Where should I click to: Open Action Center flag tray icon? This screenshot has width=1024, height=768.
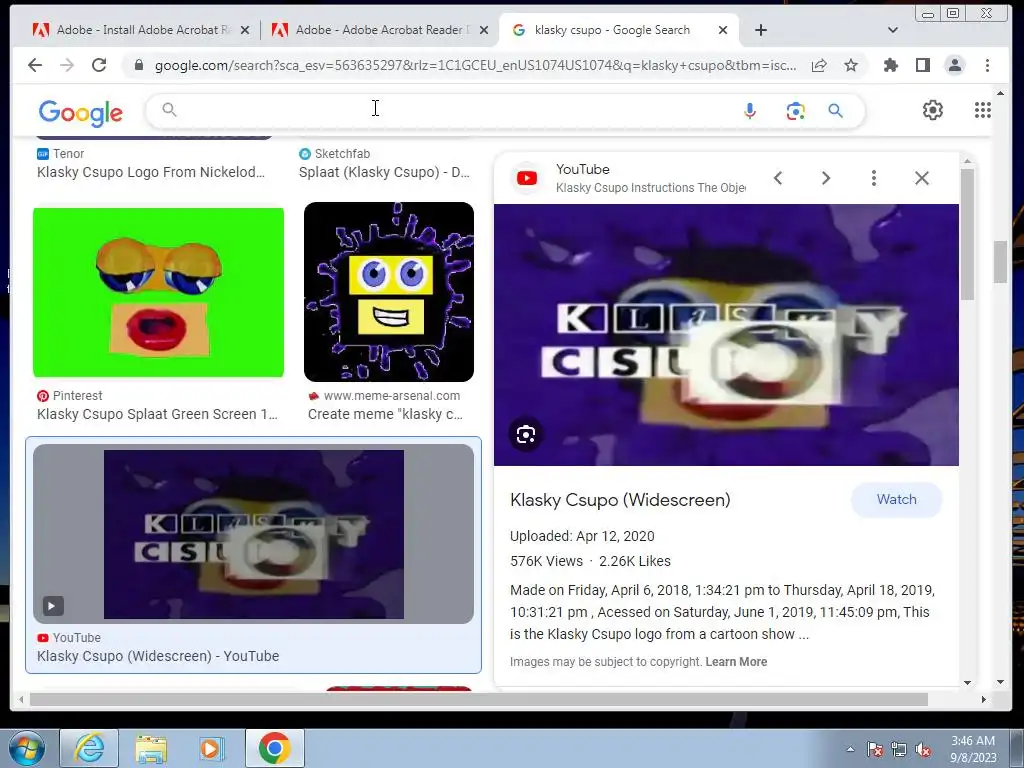875,749
